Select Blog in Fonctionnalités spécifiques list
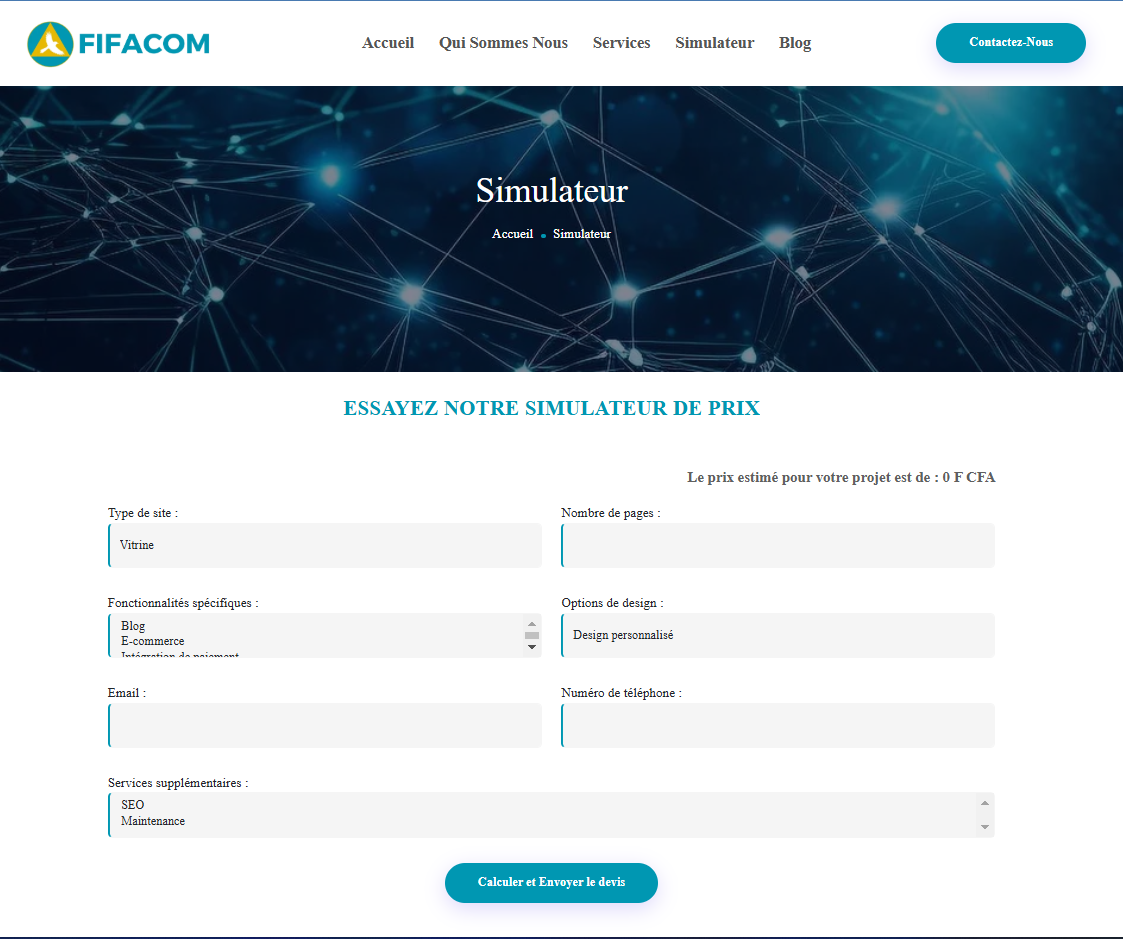Viewport: 1123px width, 939px height. (133, 626)
